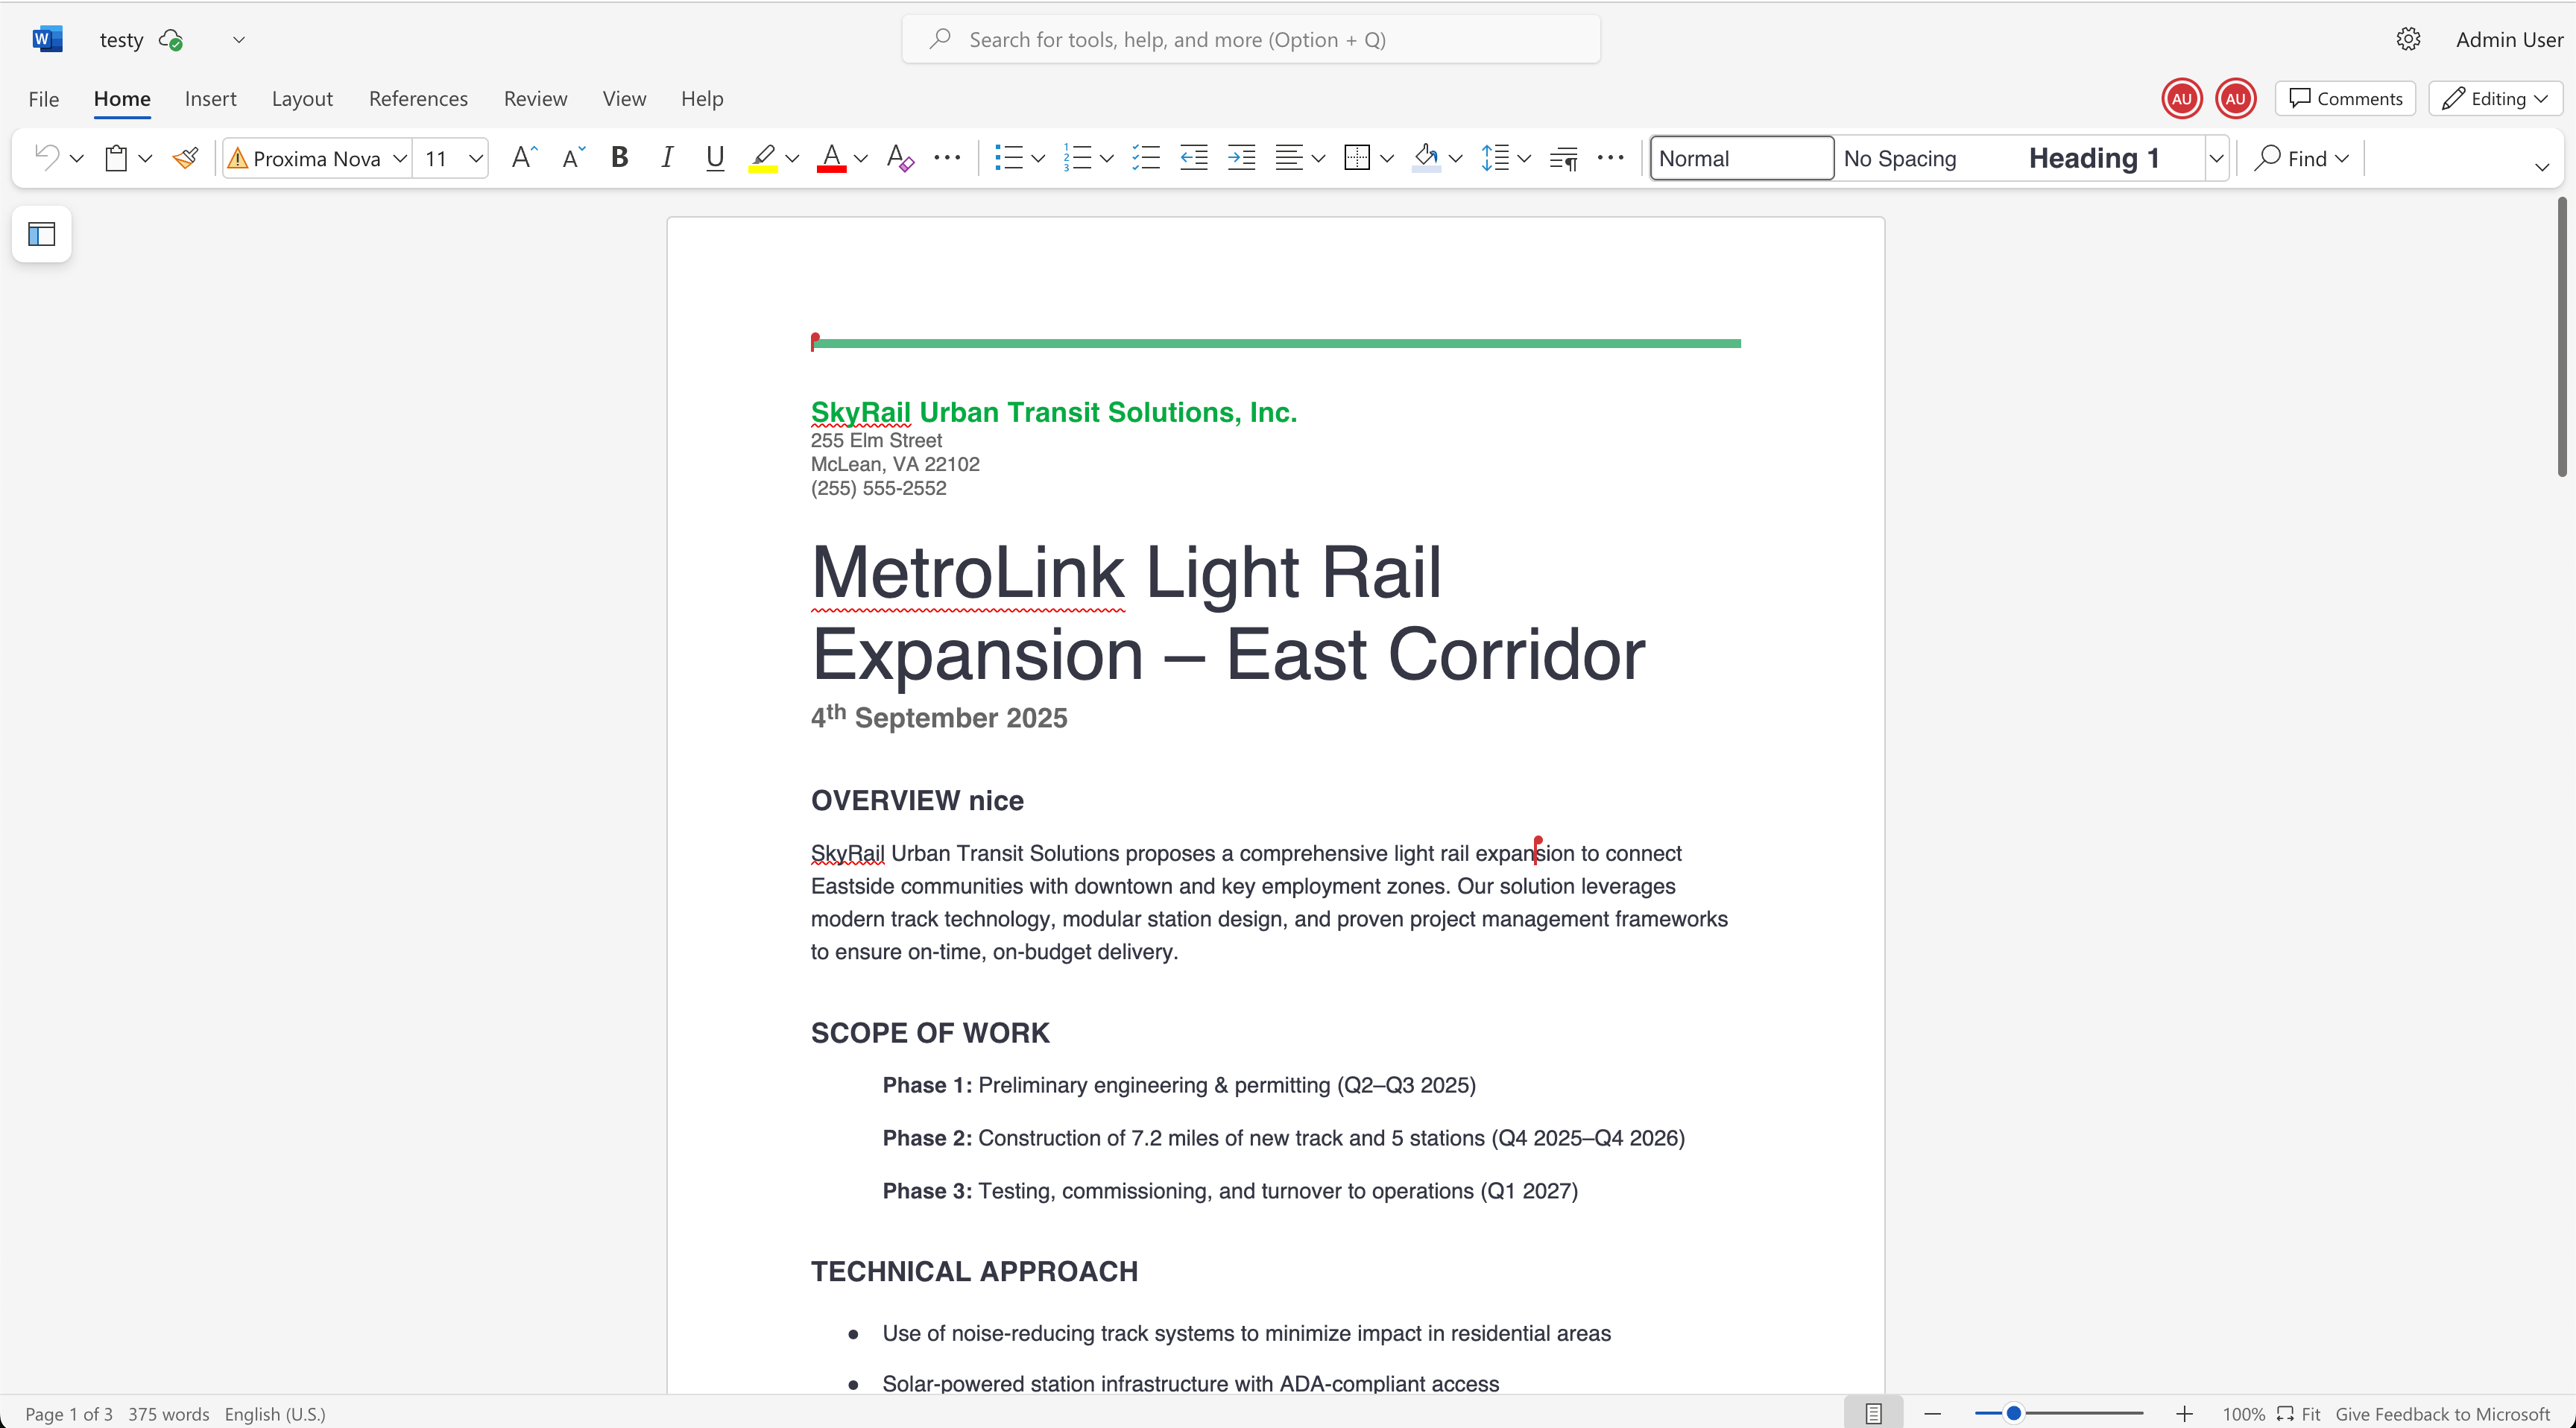2576x1428 pixels.
Task: Apply the Heading 1 style
Action: tap(2094, 158)
